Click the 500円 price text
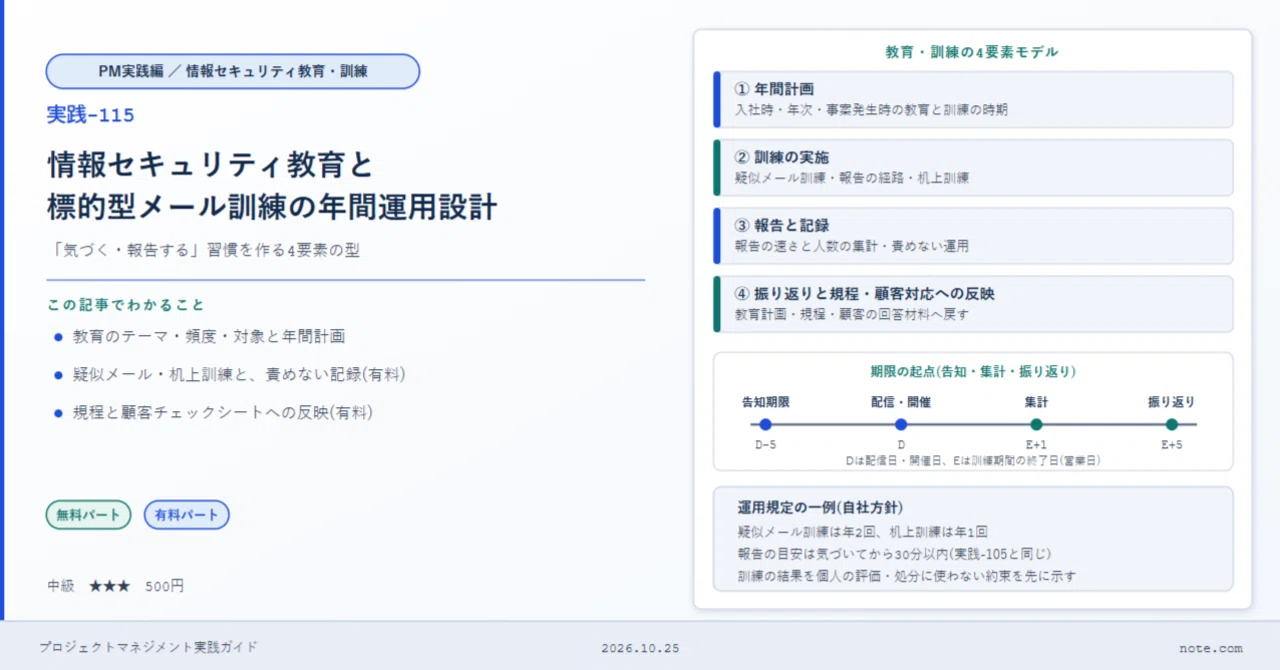The image size is (1280, 670). 164,586
